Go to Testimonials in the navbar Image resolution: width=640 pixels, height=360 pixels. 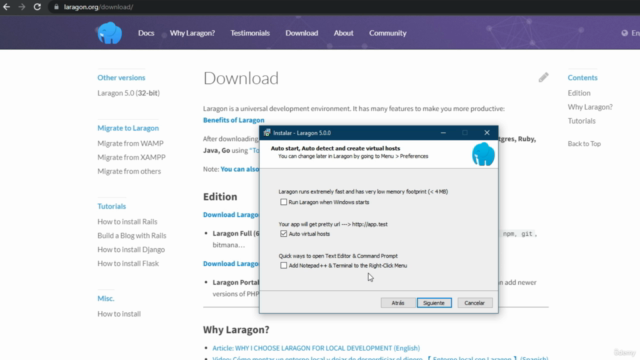250,33
